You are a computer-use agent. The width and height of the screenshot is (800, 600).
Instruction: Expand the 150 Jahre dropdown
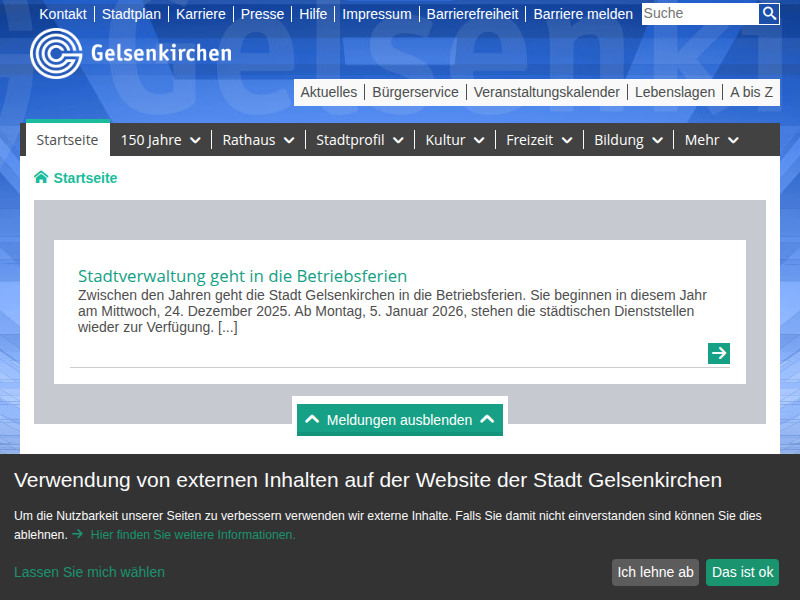coord(159,140)
